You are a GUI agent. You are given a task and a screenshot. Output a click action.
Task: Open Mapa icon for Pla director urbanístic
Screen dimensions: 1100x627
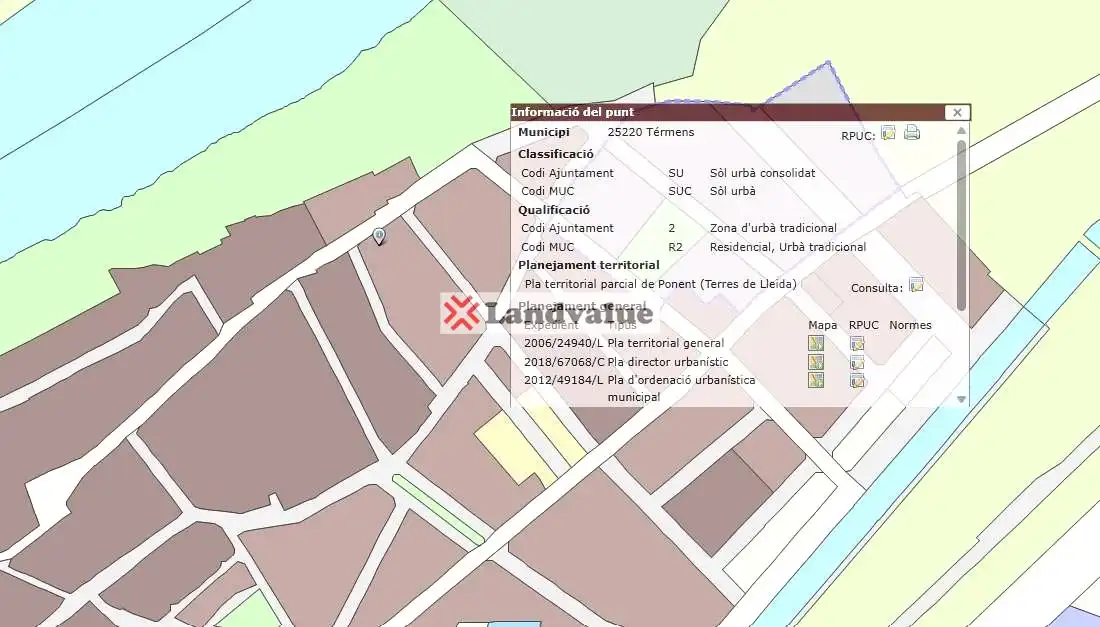click(815, 363)
